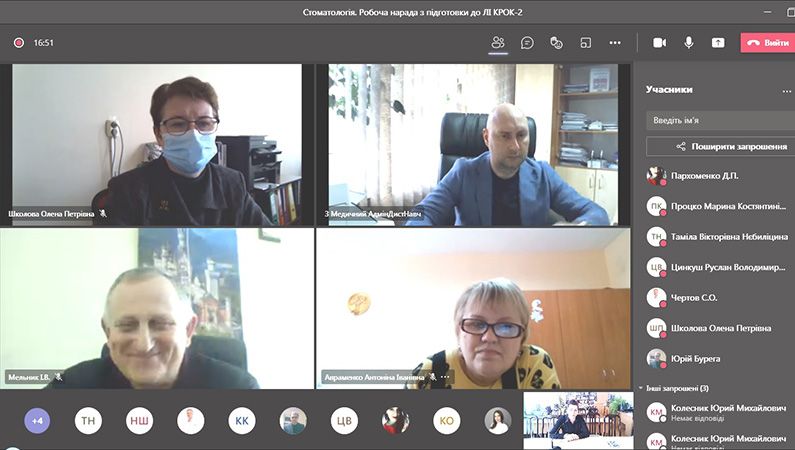Click the KO avatar in bottom strip

pos(447,421)
